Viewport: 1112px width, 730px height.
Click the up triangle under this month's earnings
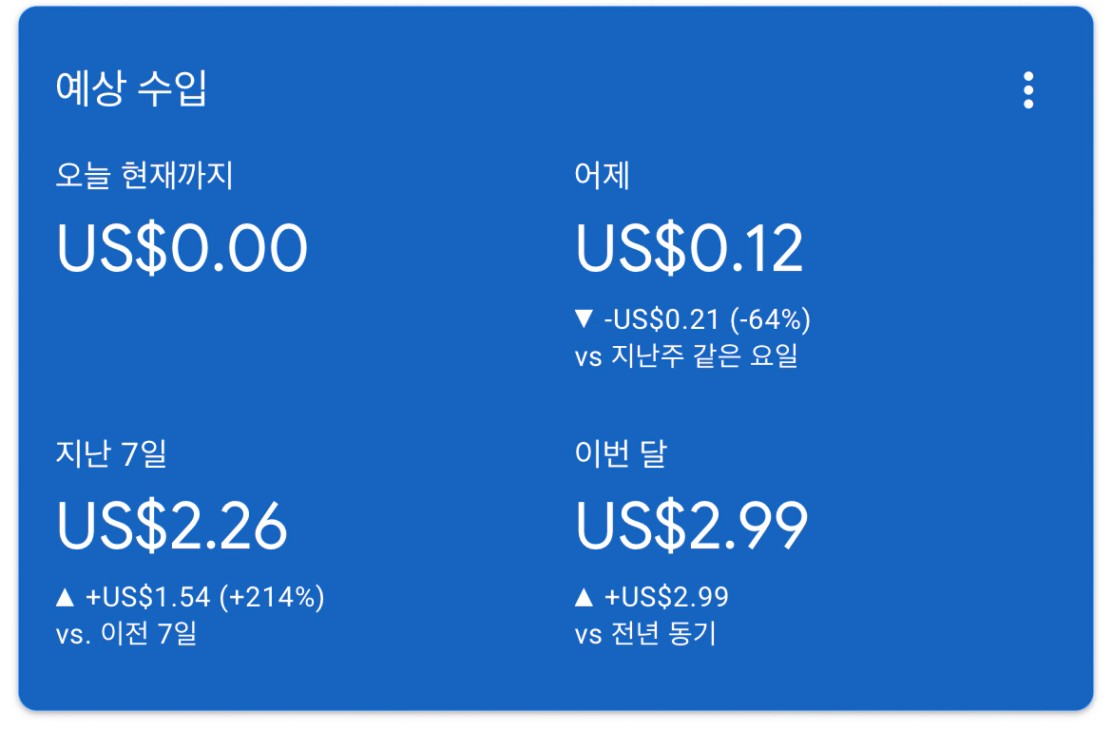[585, 598]
